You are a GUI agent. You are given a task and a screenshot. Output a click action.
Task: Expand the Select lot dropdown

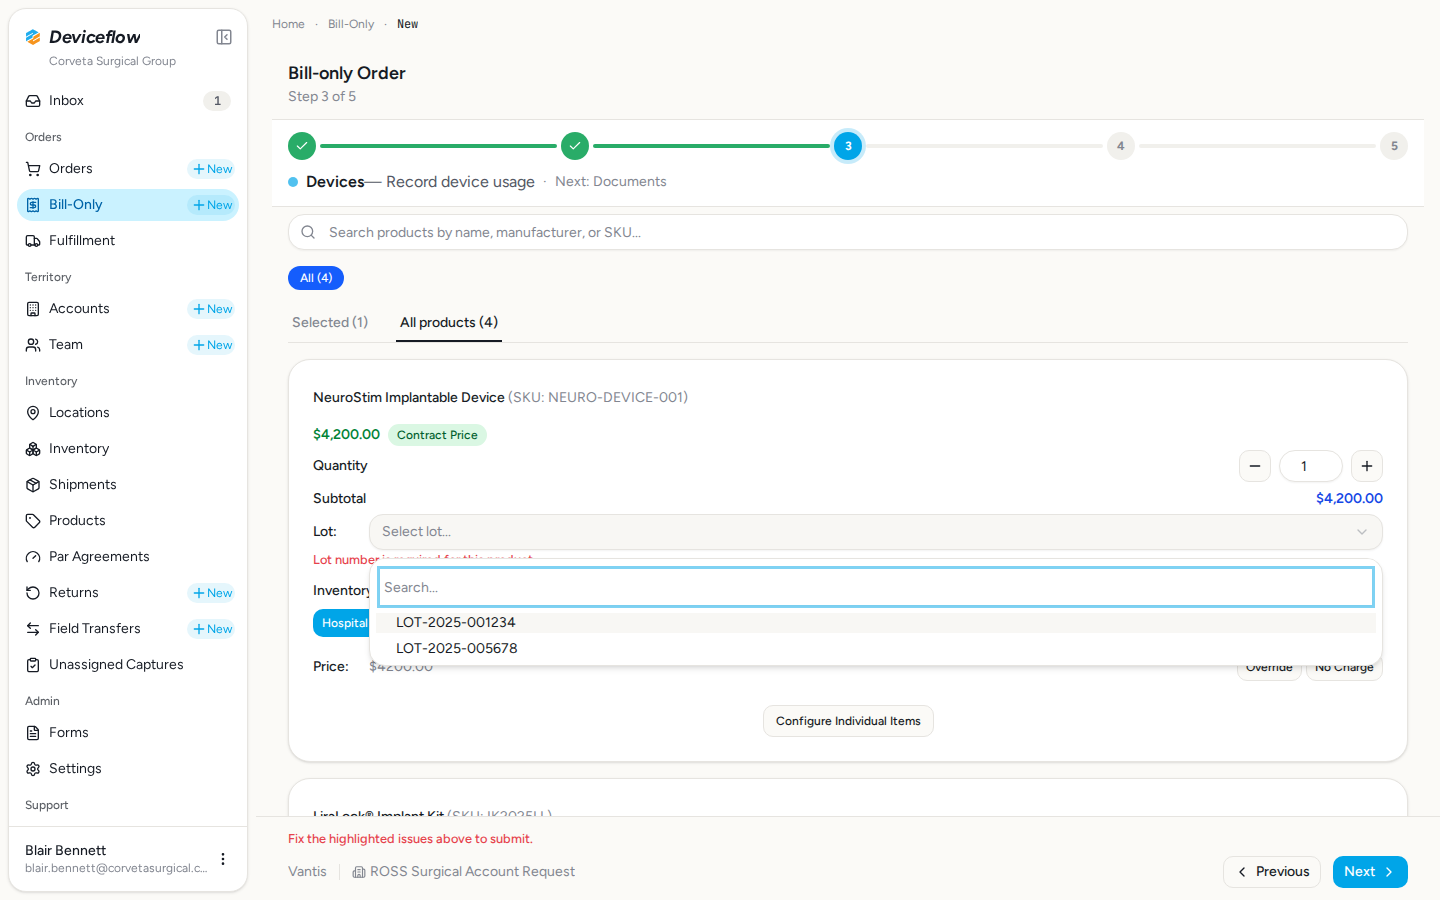875,532
